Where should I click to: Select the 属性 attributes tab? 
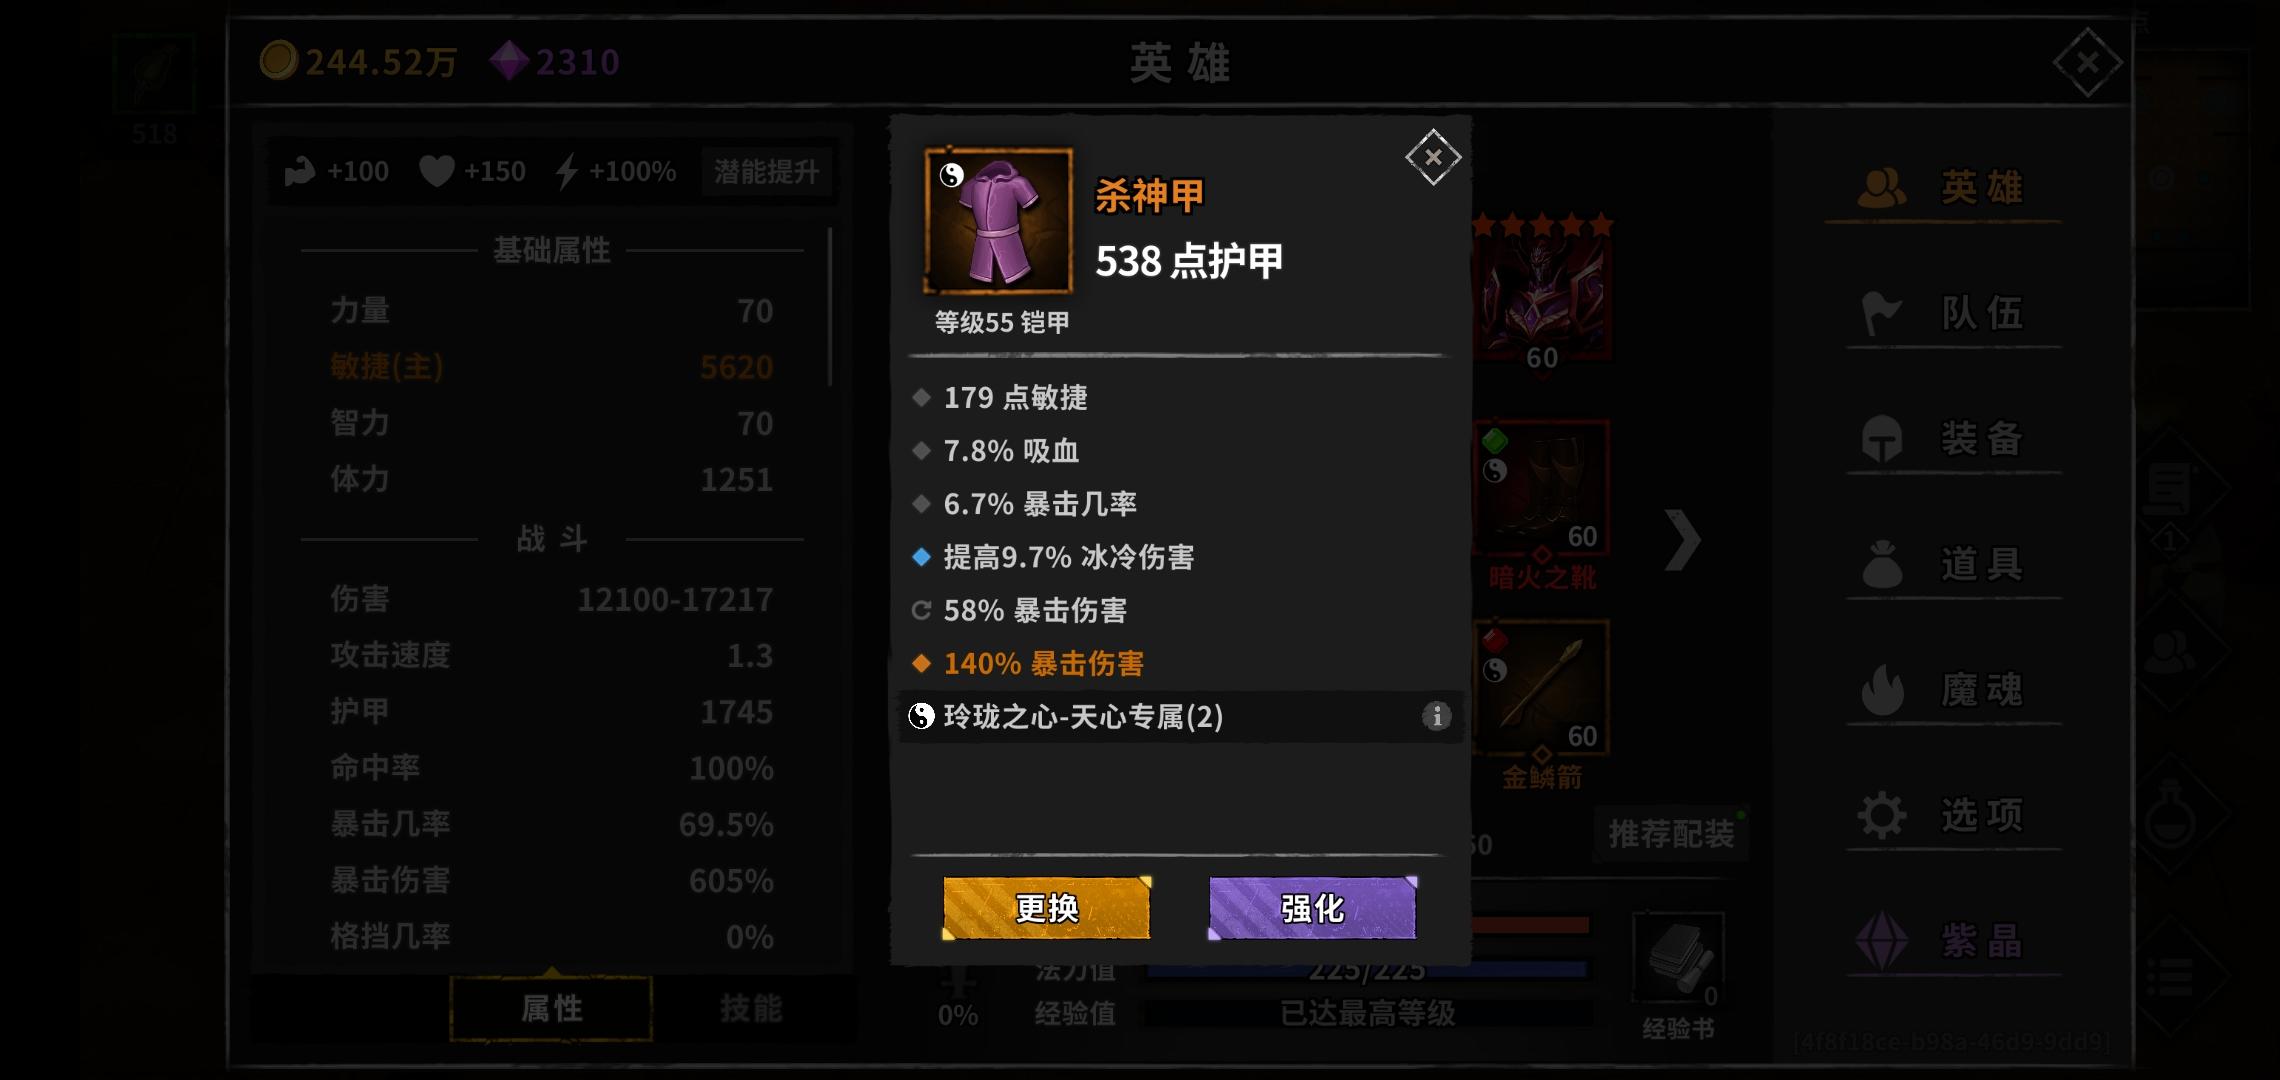[552, 1008]
